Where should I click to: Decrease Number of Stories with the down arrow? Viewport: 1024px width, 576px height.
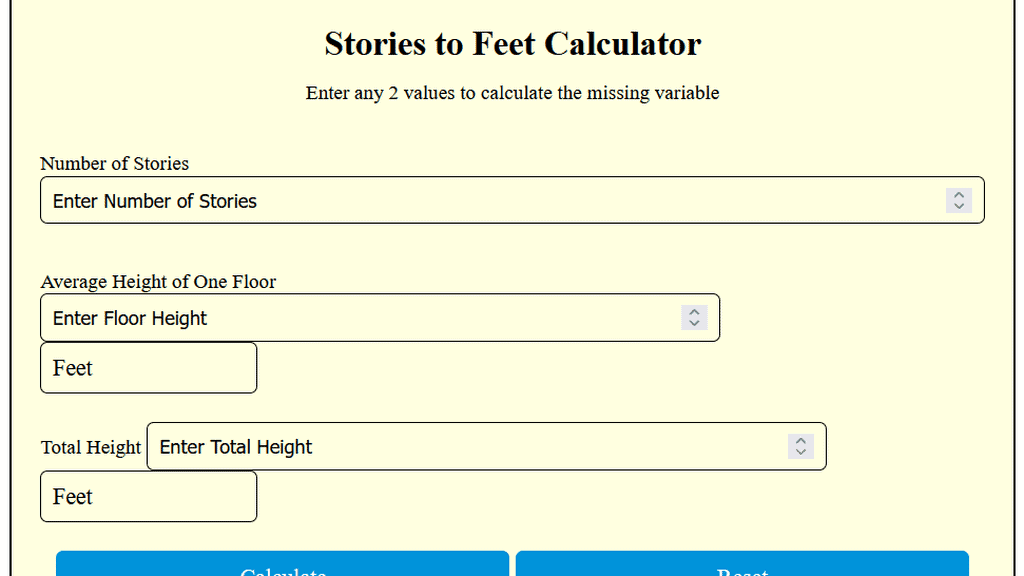tap(959, 204)
